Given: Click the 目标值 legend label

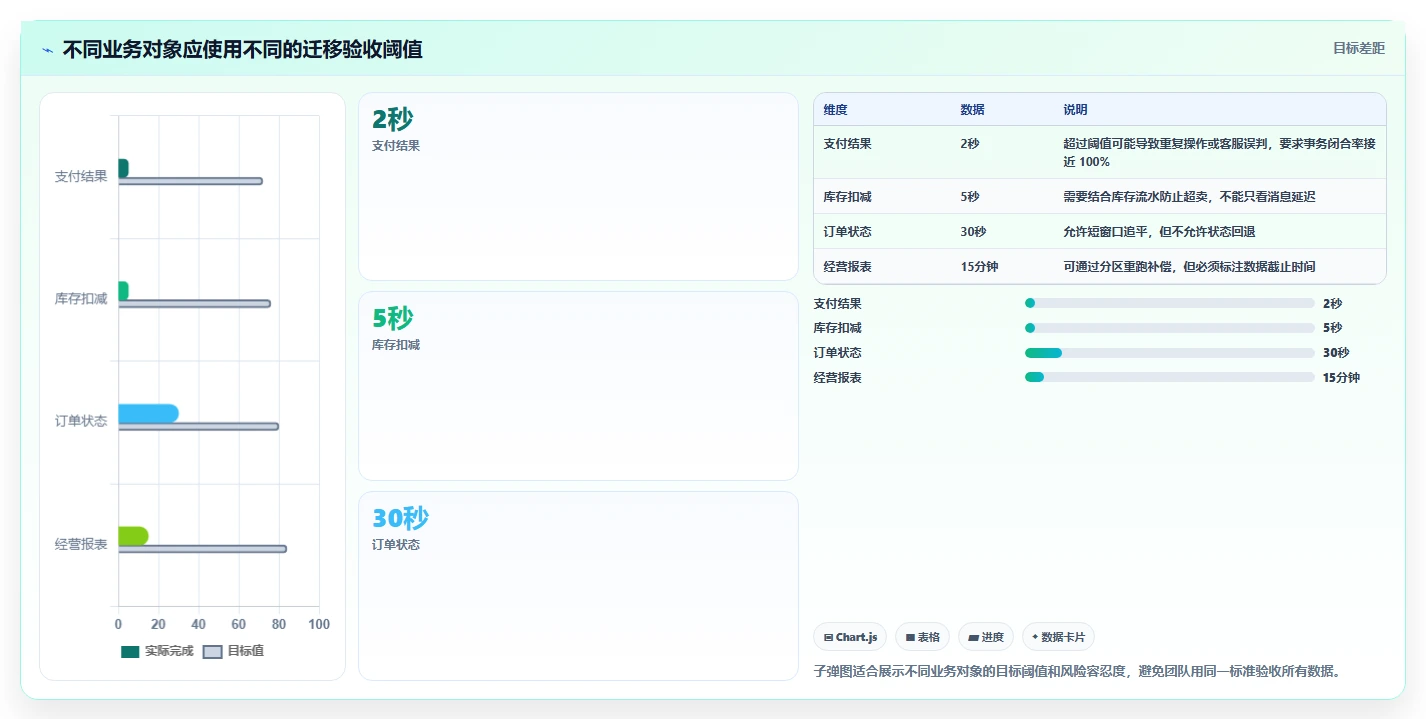Looking at the screenshot, I should click(245, 651).
